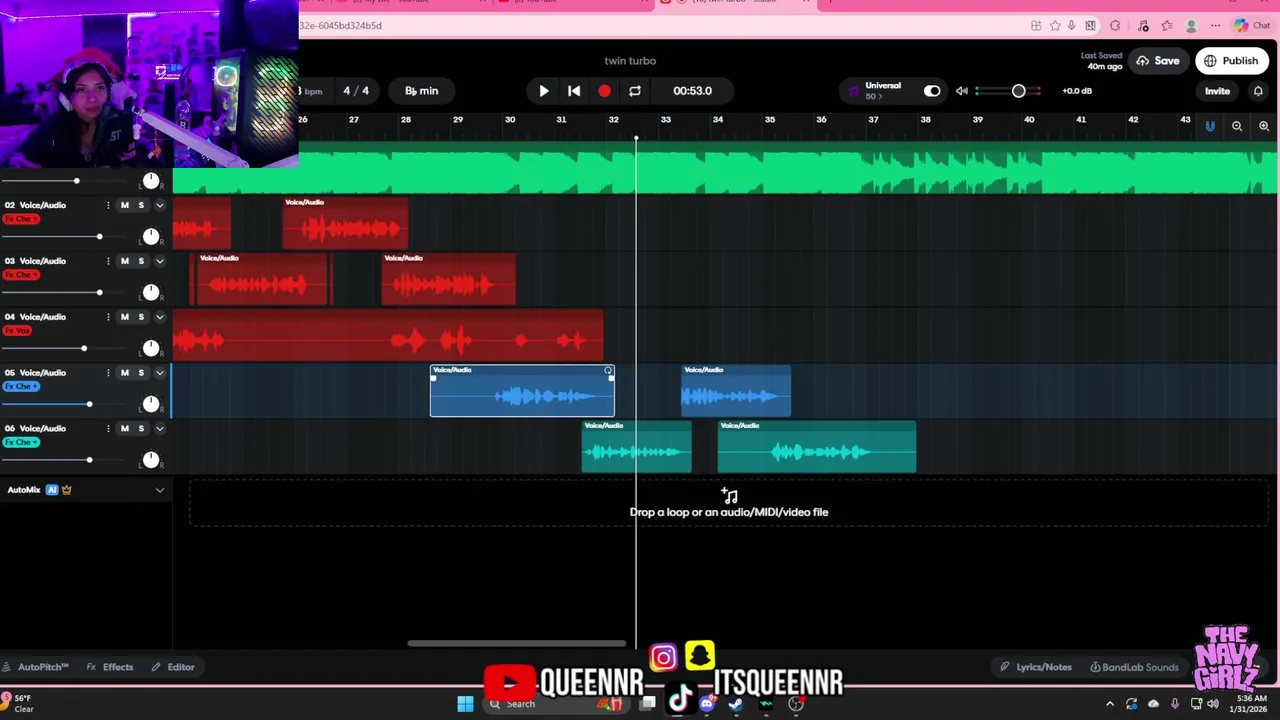Image resolution: width=1280 pixels, height=720 pixels.
Task: Return playhead to the beginning
Action: tap(574, 91)
